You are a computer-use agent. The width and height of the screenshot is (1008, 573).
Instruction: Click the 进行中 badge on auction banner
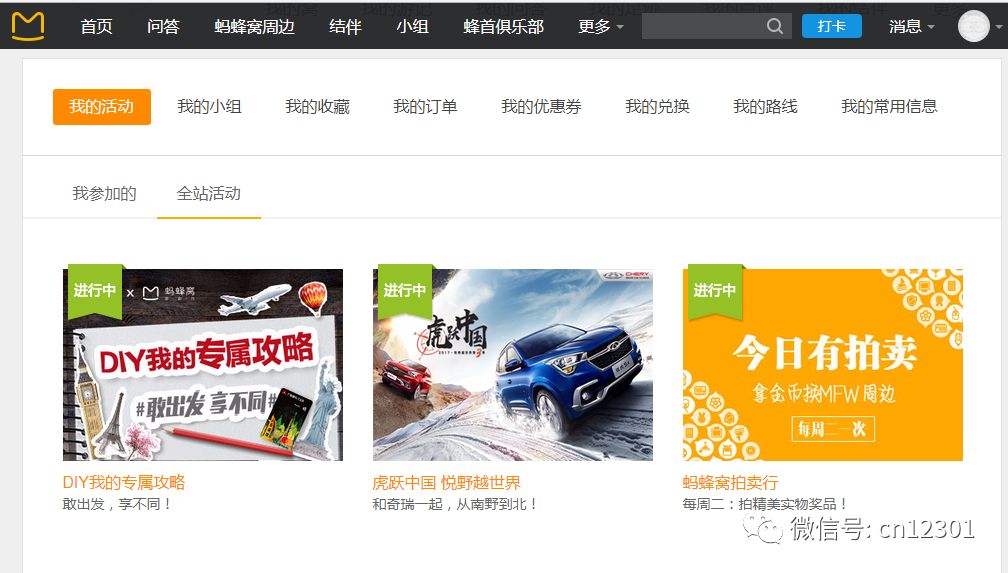[x=714, y=291]
